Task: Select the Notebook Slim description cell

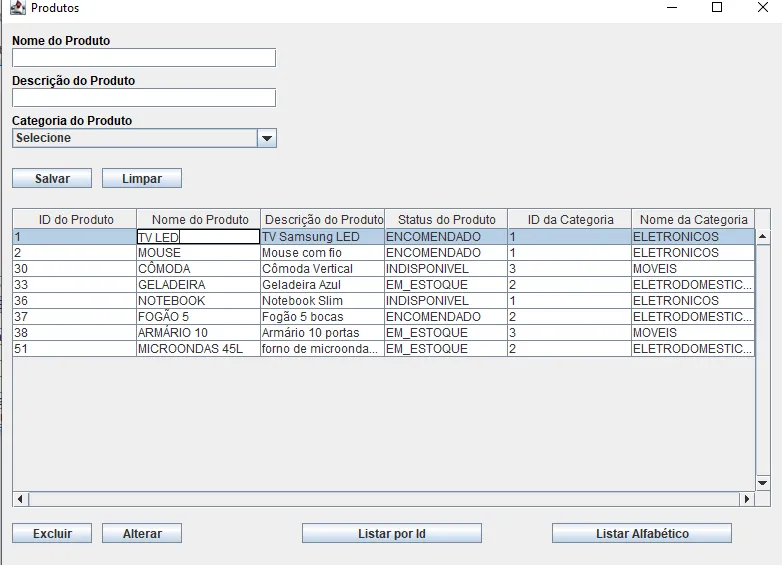Action: point(322,301)
